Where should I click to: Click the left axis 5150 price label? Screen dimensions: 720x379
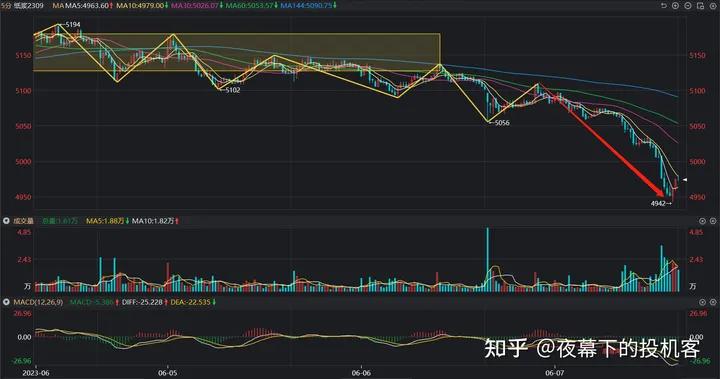(x=23, y=56)
